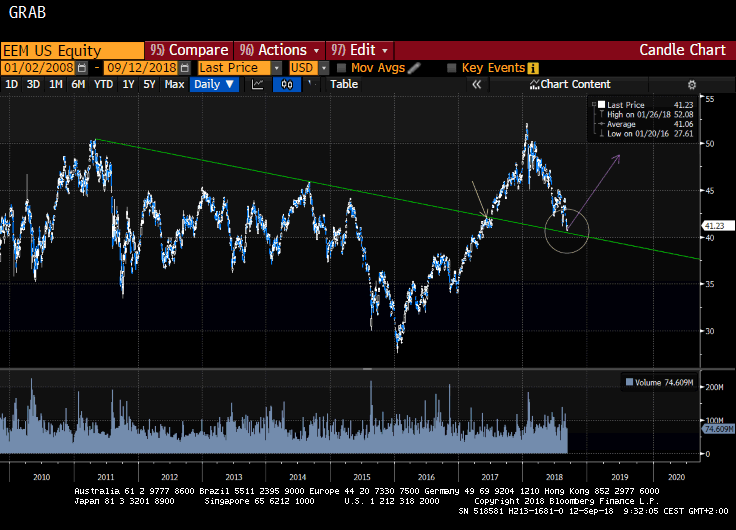
Task: Click the start date 01/02/2008 field
Action: coord(38,68)
